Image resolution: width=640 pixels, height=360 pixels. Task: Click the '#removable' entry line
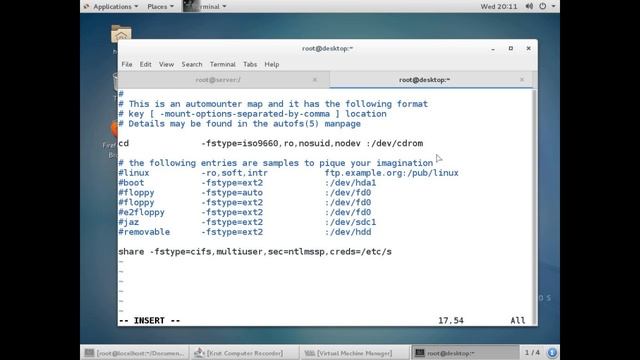244,232
